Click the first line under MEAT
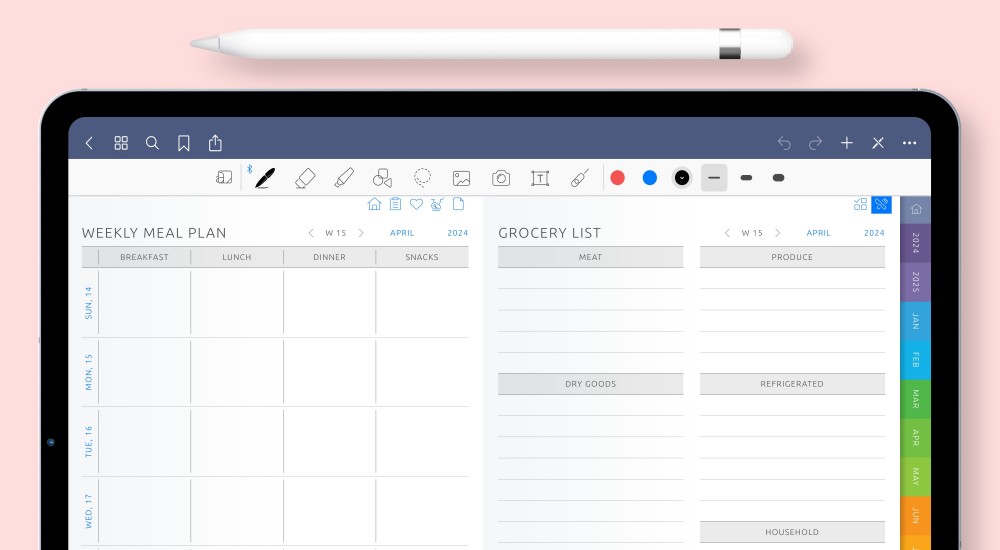The width and height of the screenshot is (1000, 550). pos(591,279)
